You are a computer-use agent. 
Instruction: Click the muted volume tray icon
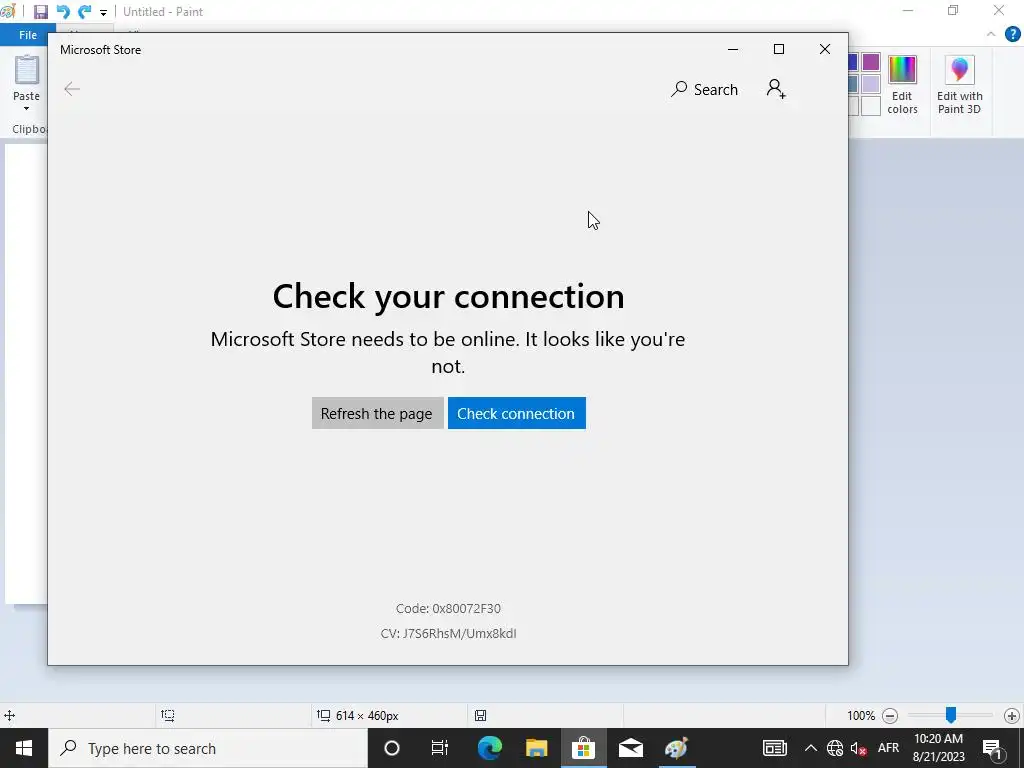[858, 748]
